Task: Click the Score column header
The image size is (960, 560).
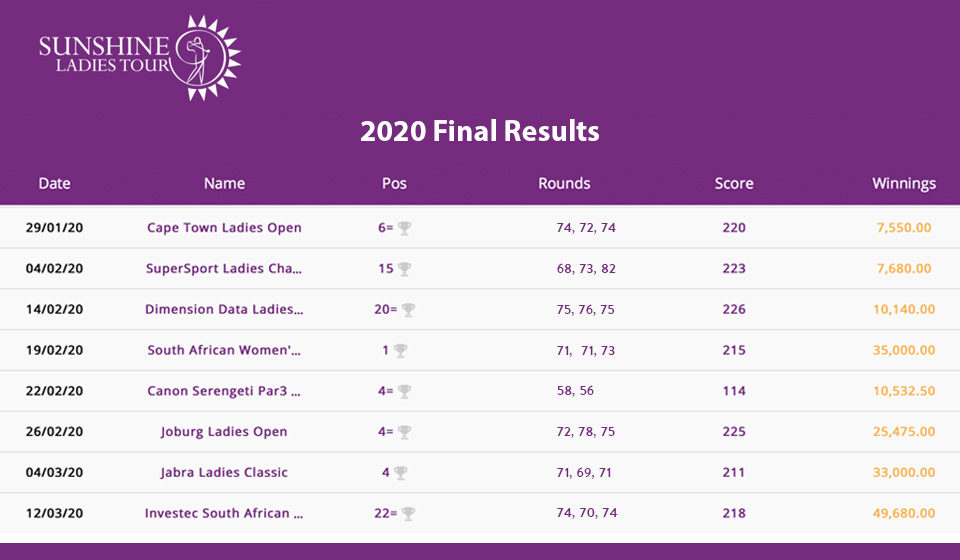Action: (734, 184)
